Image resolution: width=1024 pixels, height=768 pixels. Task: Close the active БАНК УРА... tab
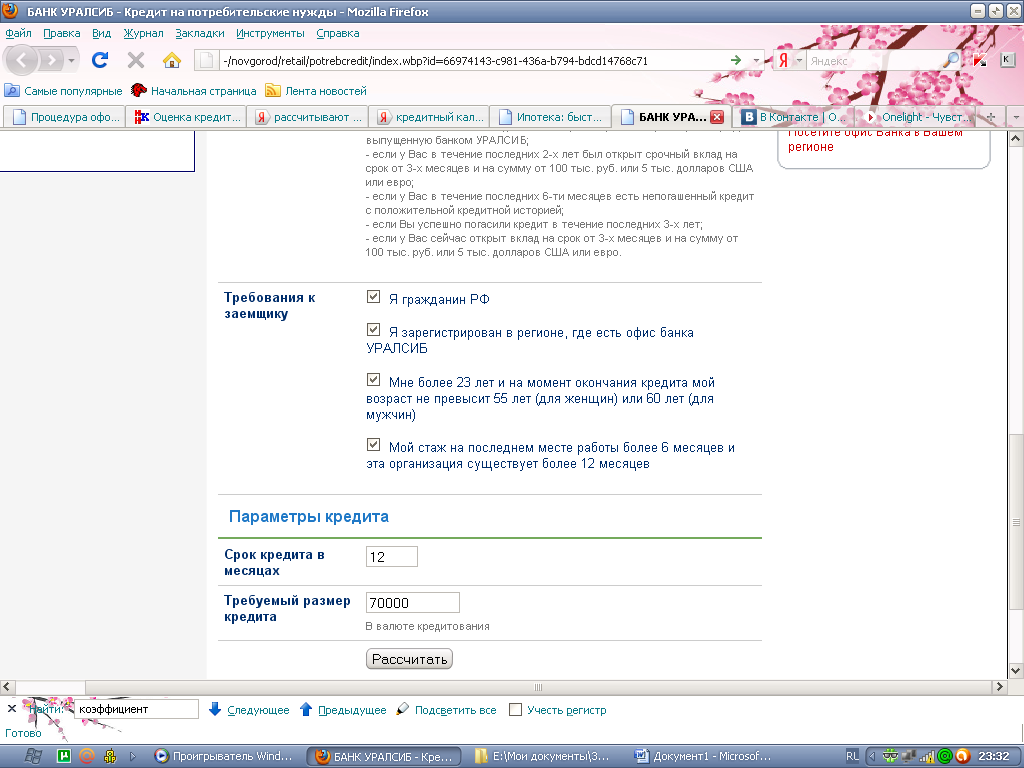717,117
